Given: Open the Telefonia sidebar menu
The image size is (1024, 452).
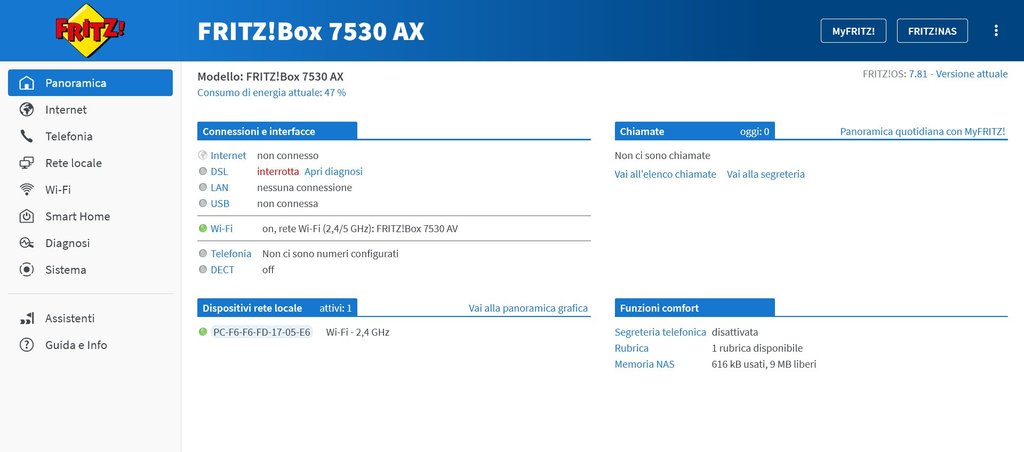Looking at the screenshot, I should [x=90, y=137].
